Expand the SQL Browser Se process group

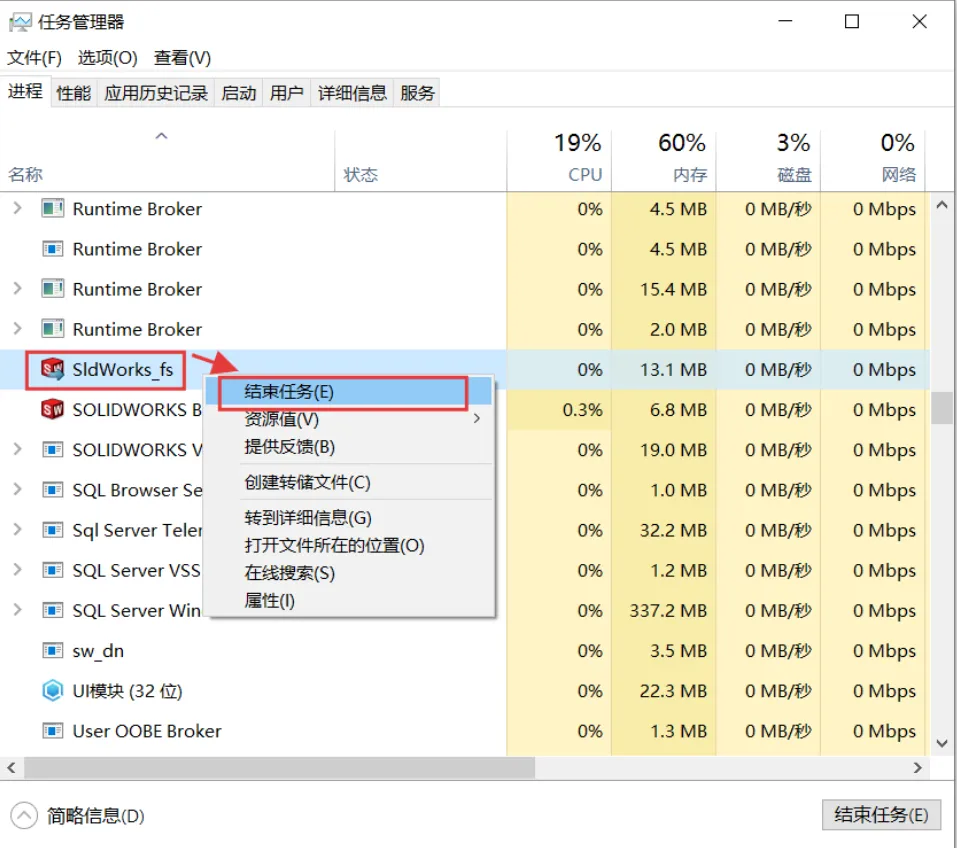18,490
